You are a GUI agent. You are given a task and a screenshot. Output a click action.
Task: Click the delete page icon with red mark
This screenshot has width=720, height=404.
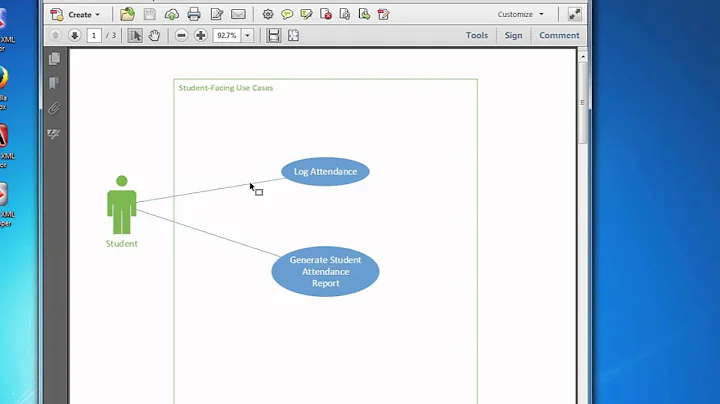[326, 15]
